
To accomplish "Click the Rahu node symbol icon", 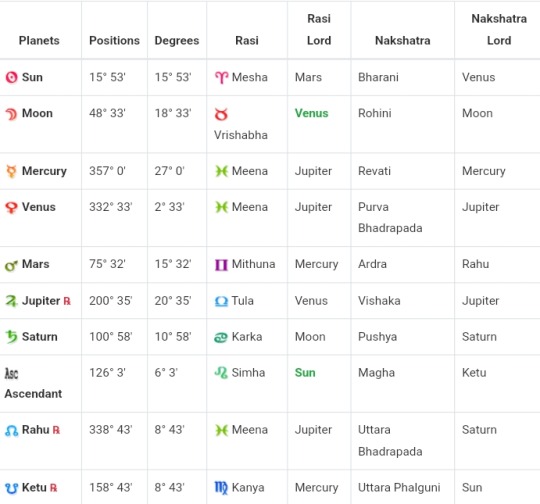I will (12, 431).
